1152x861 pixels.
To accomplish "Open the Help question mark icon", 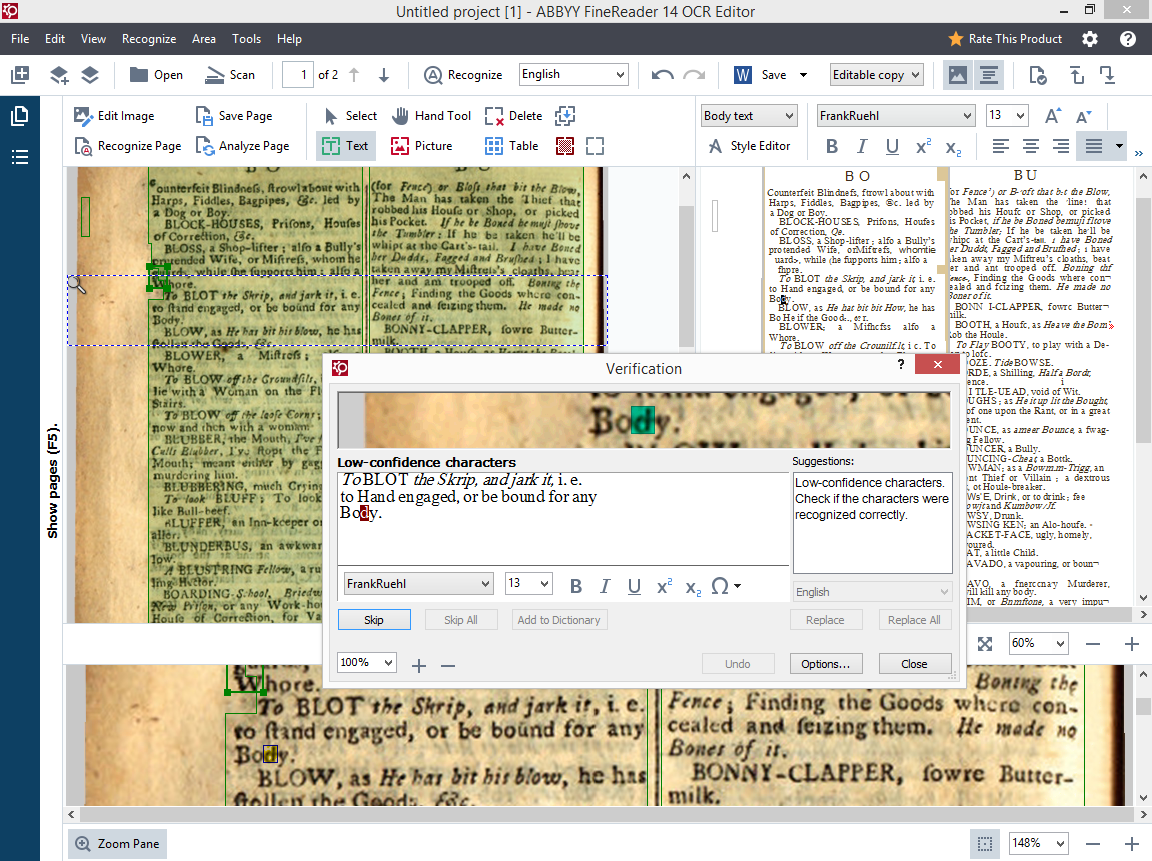I will (x=1128, y=39).
